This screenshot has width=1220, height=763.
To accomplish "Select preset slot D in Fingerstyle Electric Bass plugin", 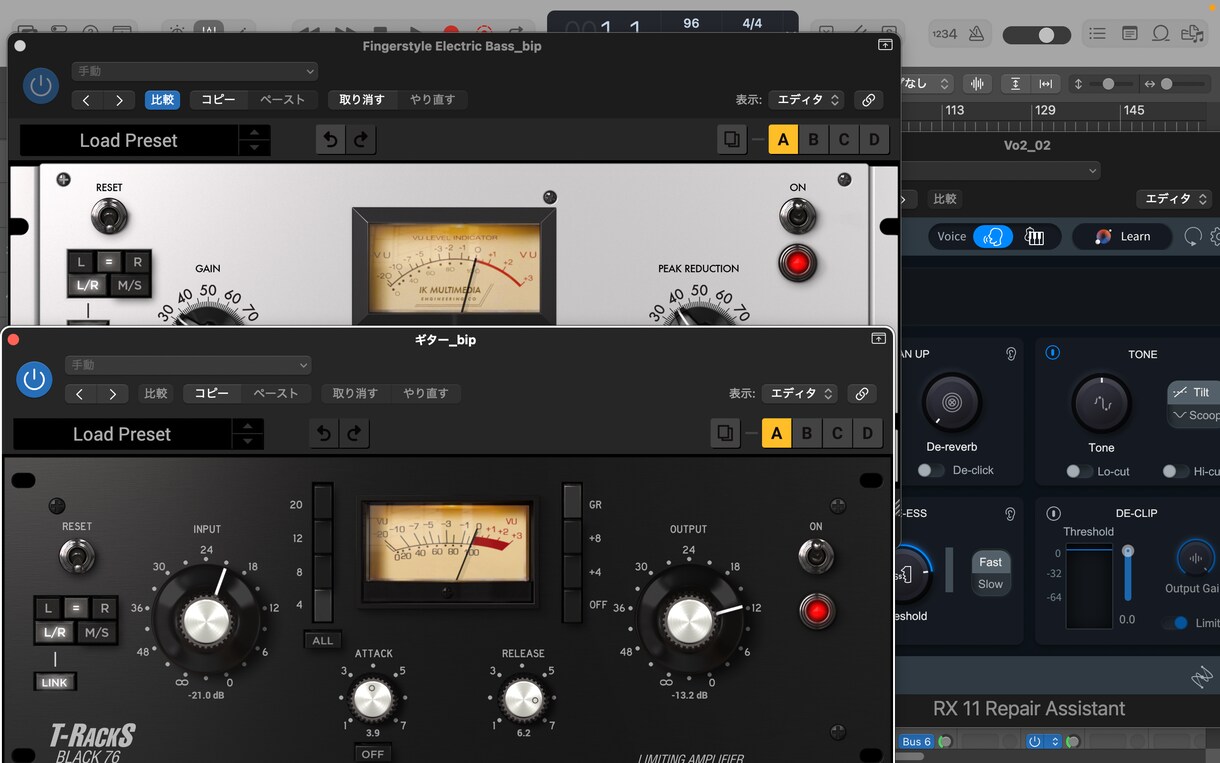I will [x=875, y=139].
